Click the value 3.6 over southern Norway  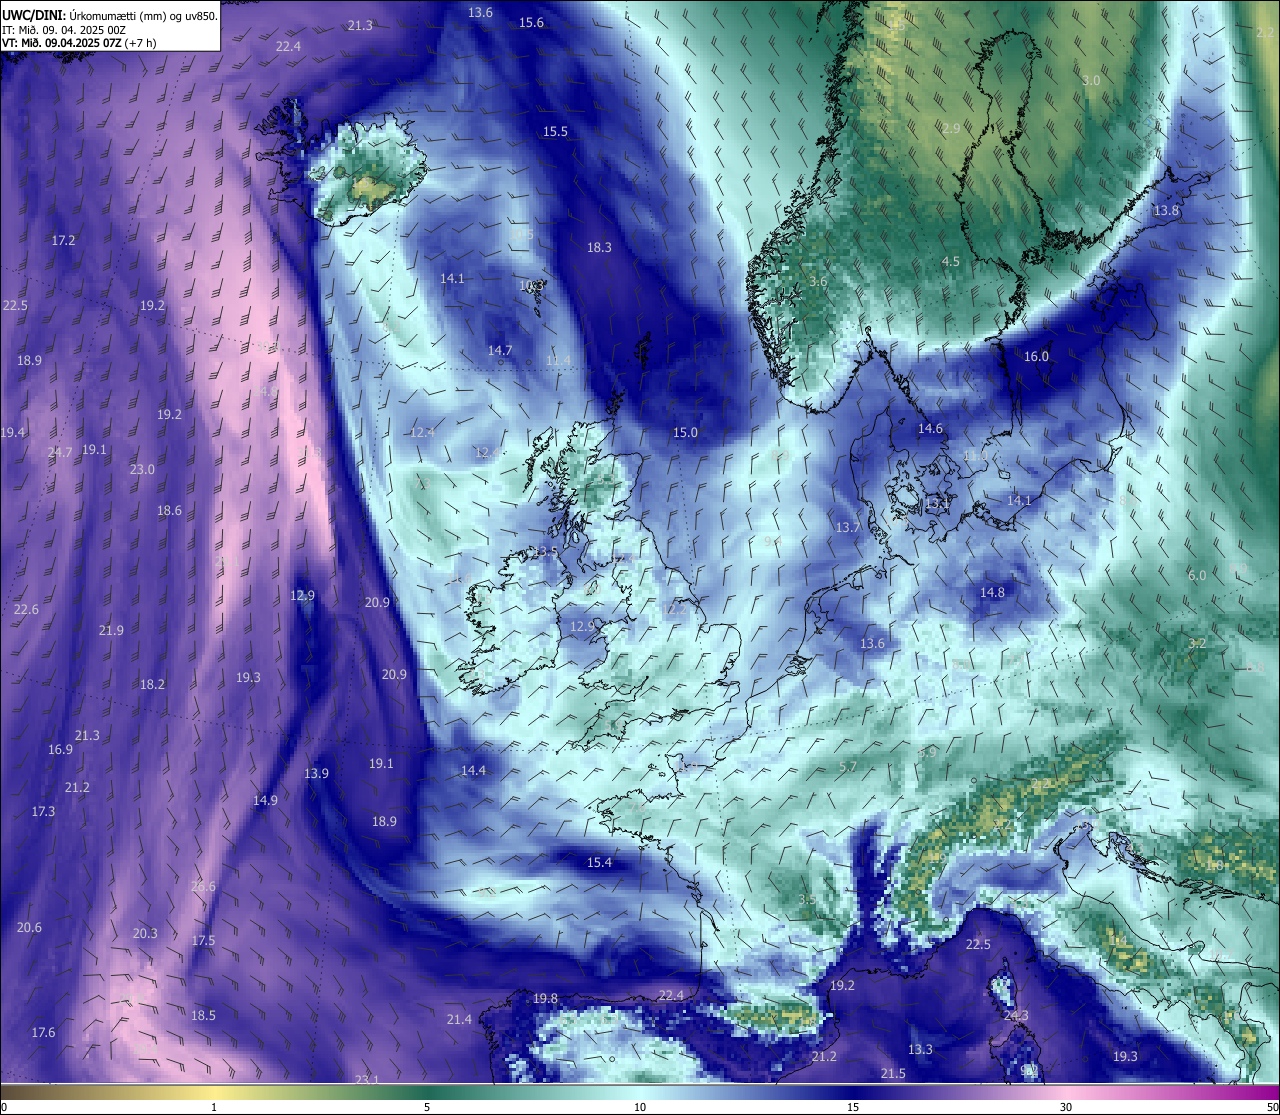818,281
